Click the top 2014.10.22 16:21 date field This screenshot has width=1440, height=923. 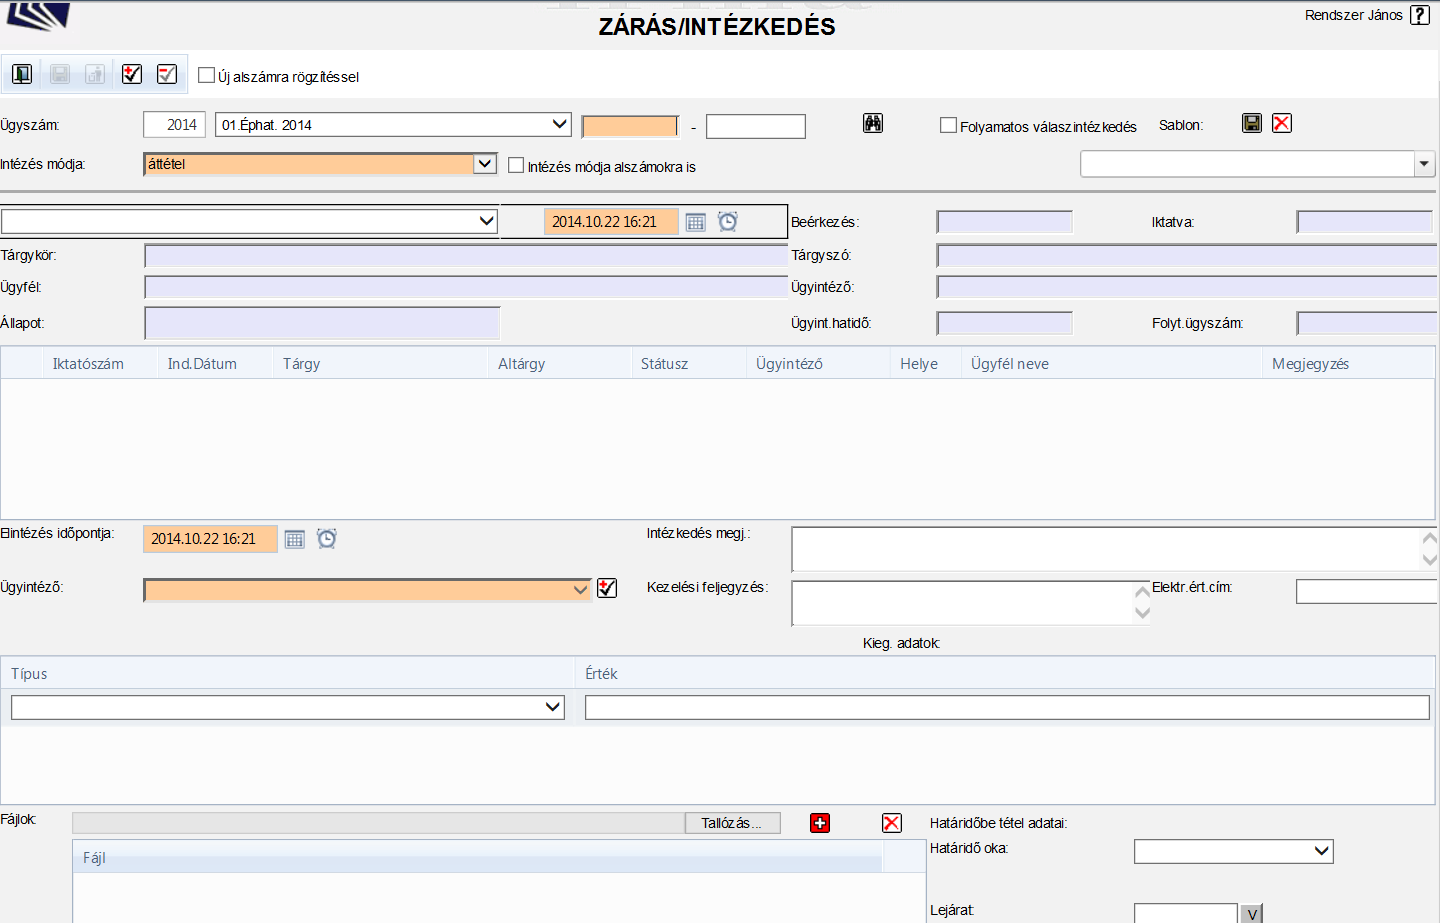[611, 222]
